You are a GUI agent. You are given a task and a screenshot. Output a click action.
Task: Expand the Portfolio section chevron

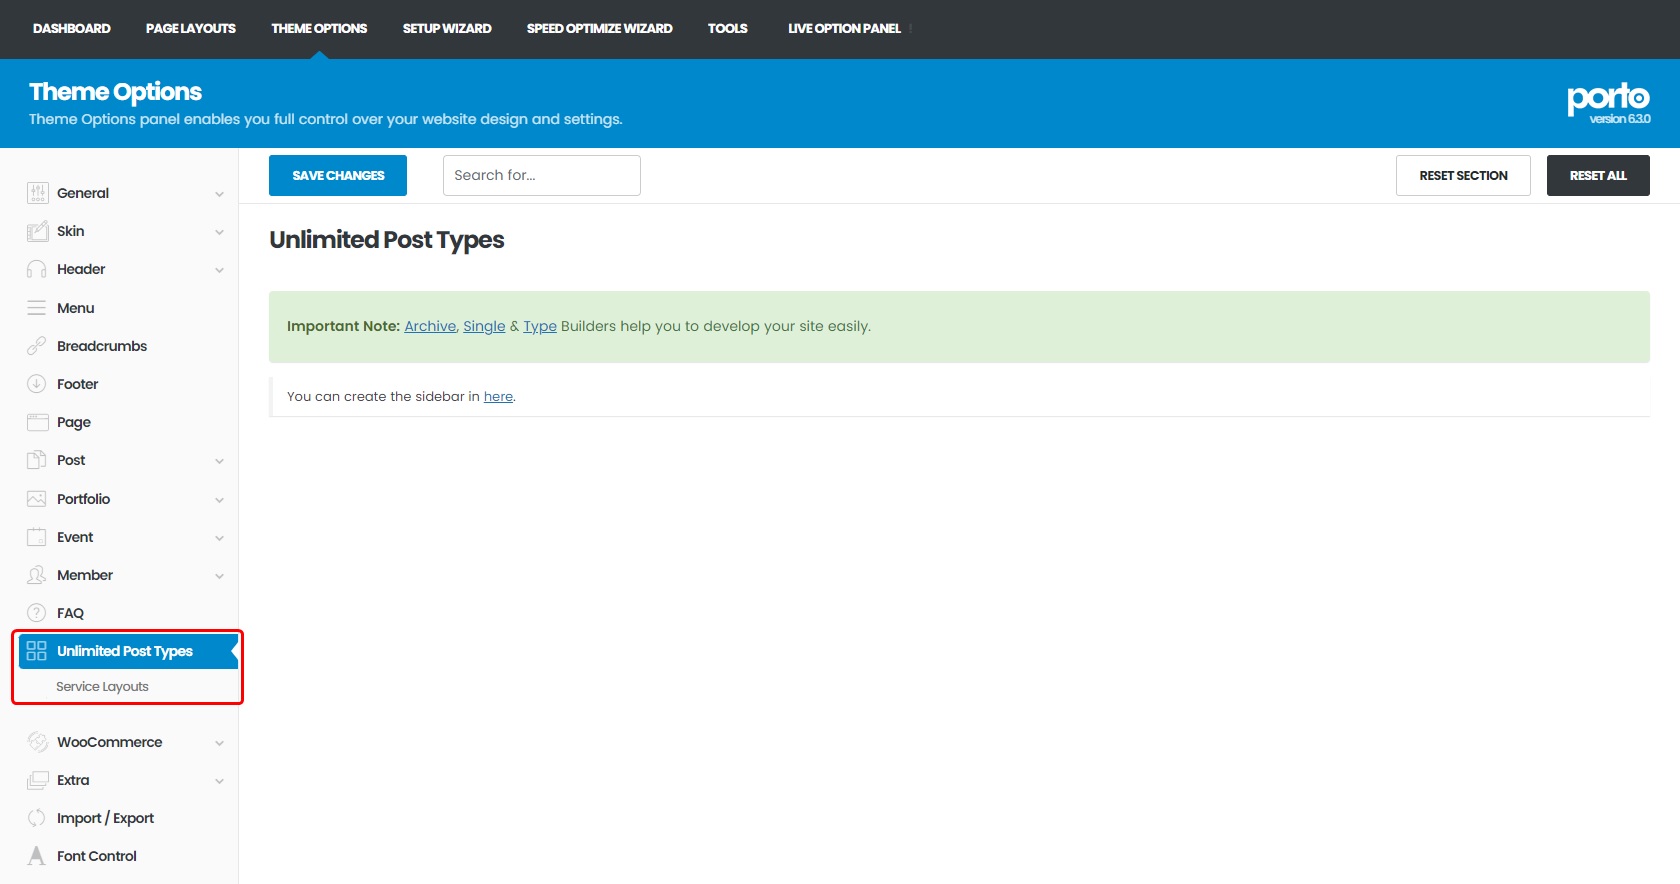coord(219,500)
